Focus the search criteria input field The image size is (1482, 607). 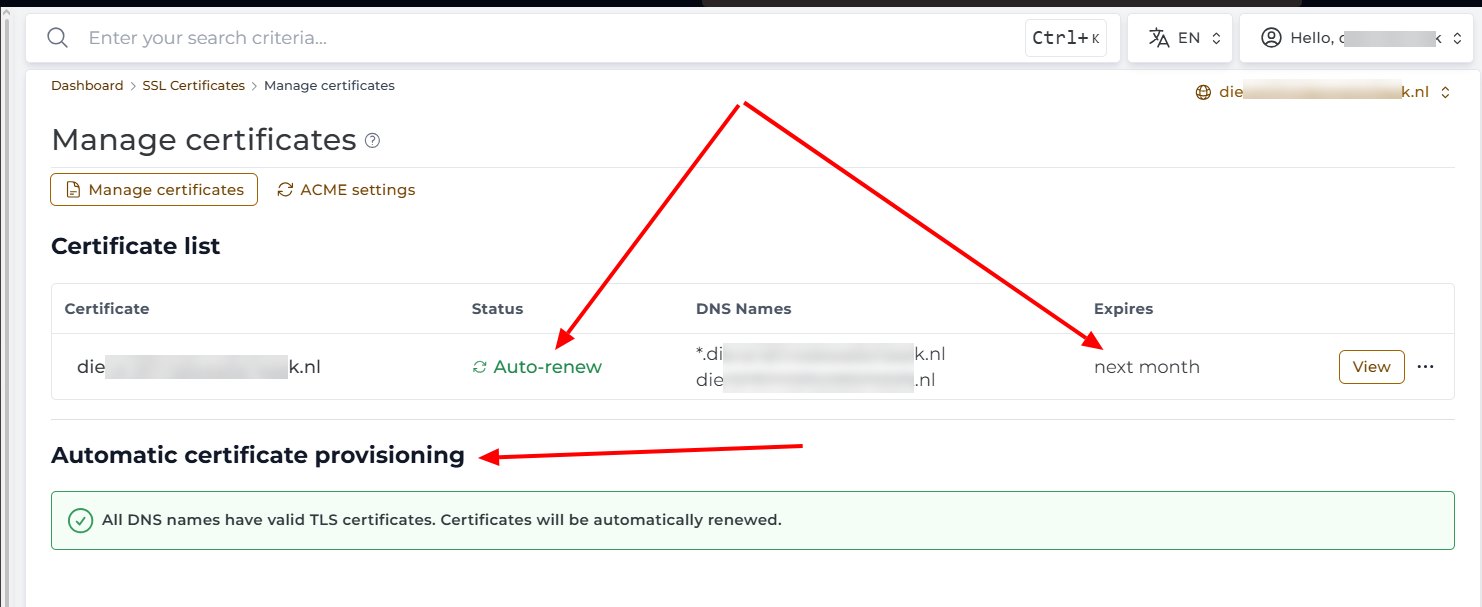point(552,38)
